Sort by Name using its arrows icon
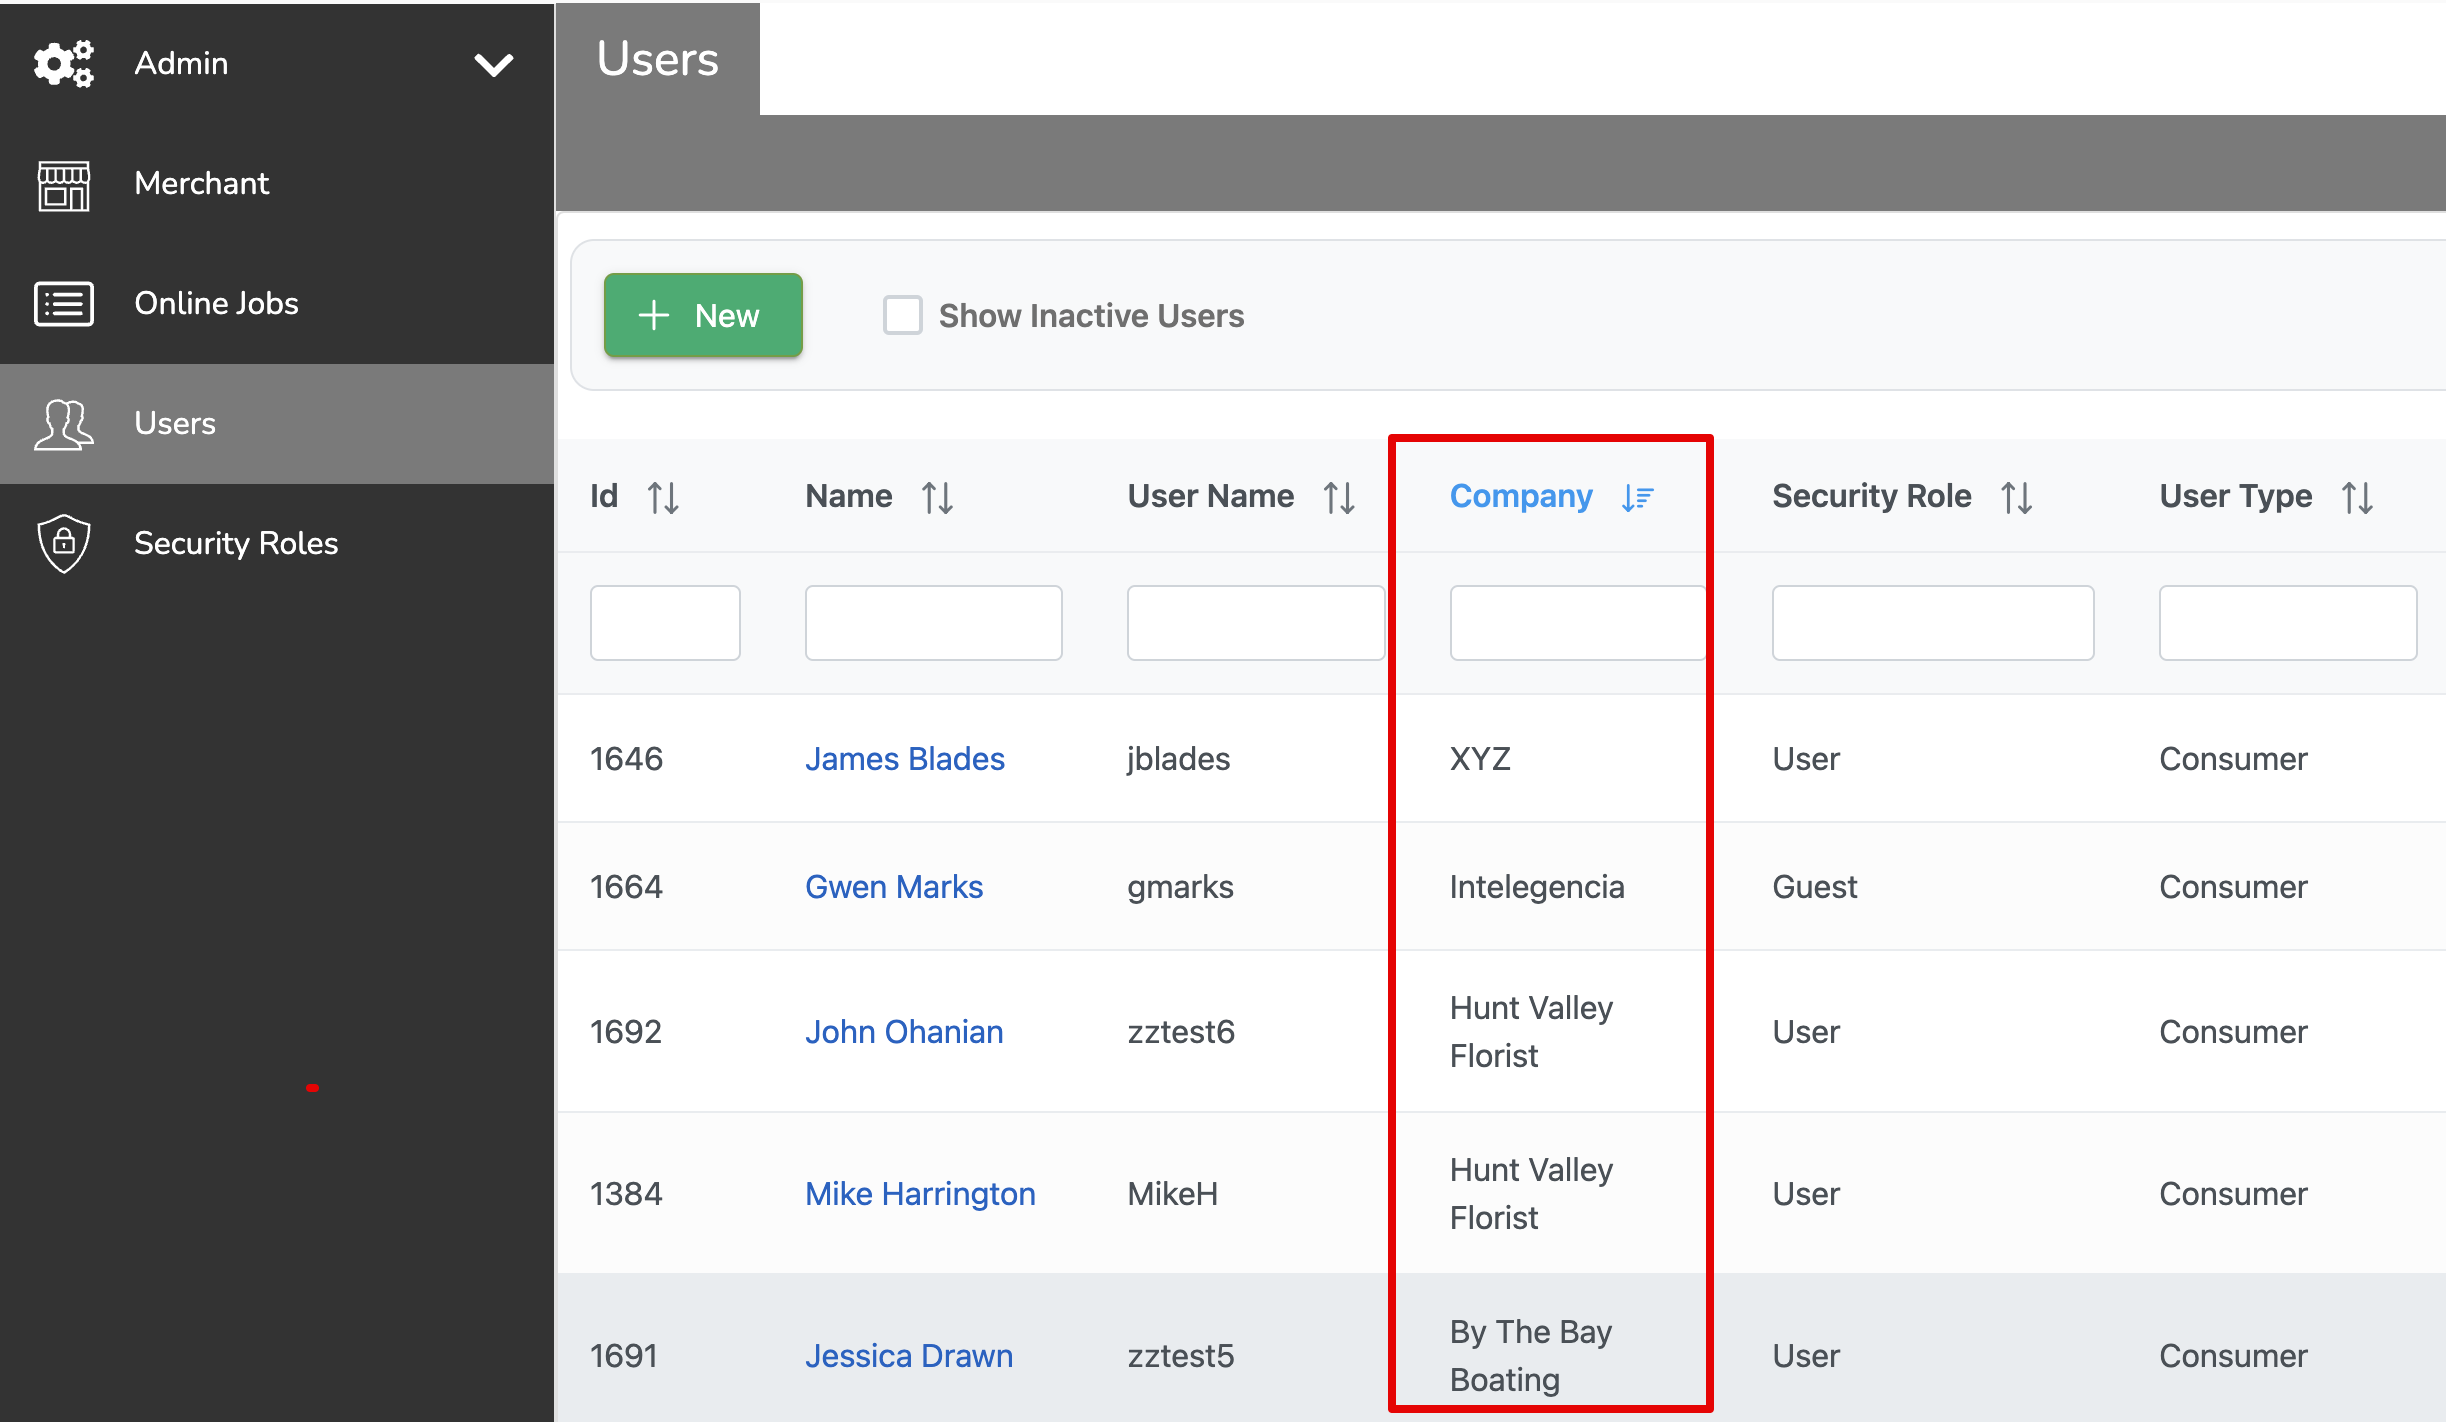 coord(937,497)
